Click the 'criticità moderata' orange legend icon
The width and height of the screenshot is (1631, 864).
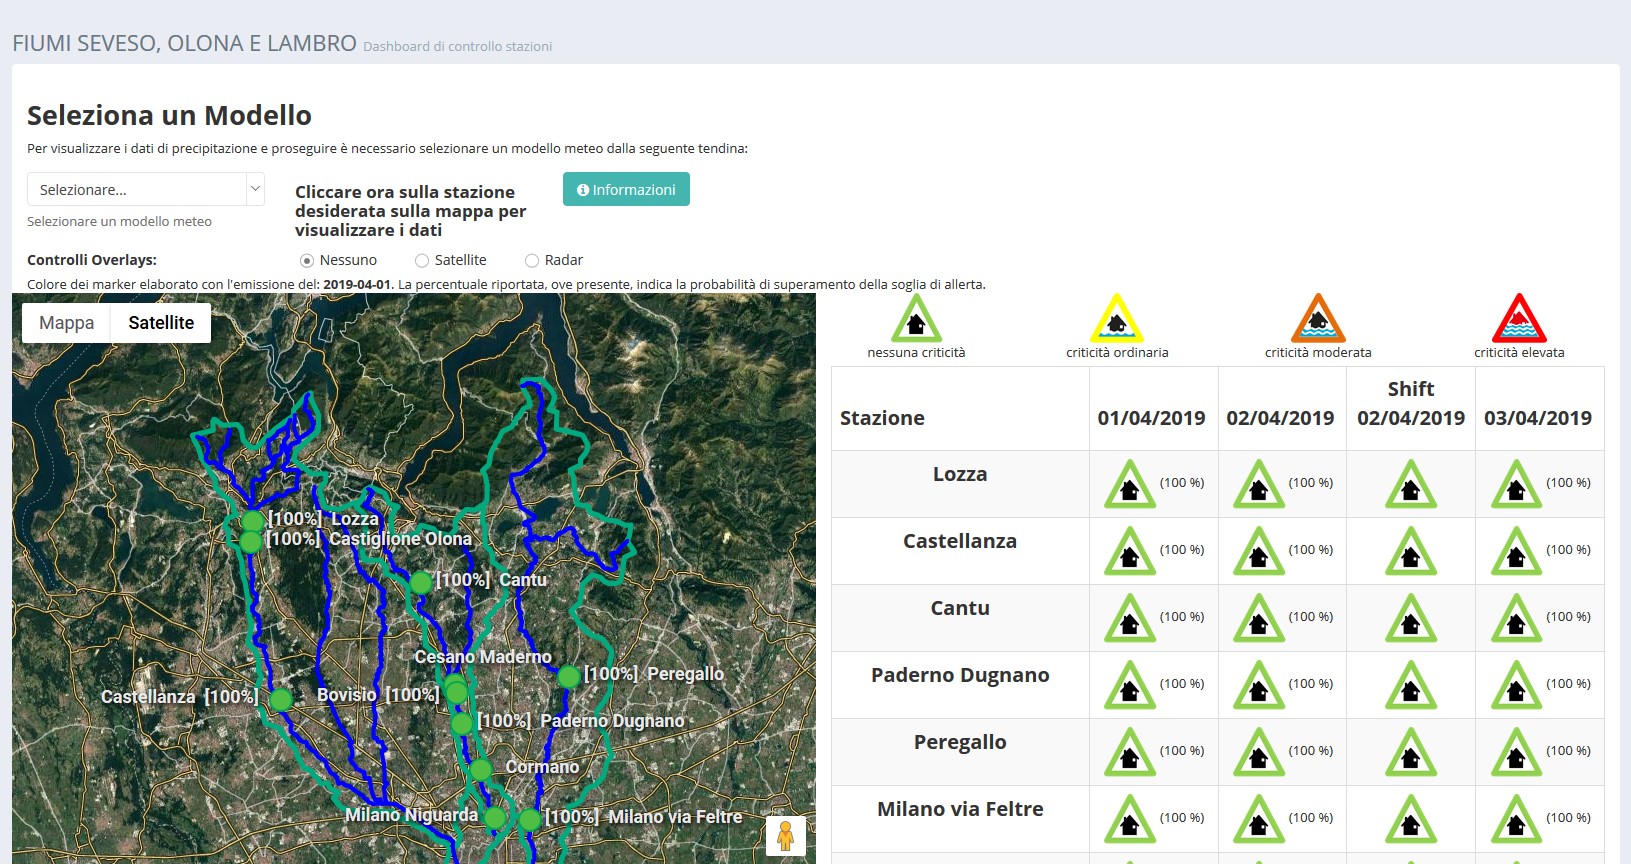(x=1318, y=319)
